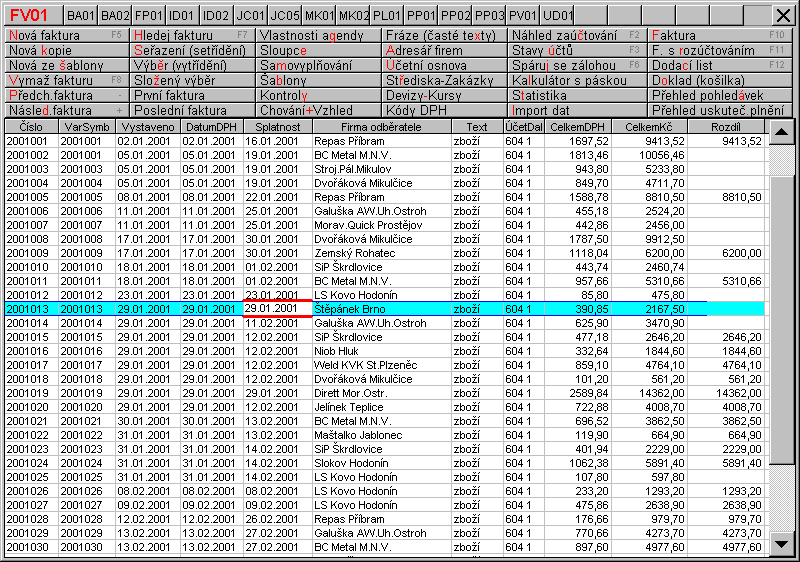Open Kódy DPH
800x562 pixels.
click(x=444, y=110)
